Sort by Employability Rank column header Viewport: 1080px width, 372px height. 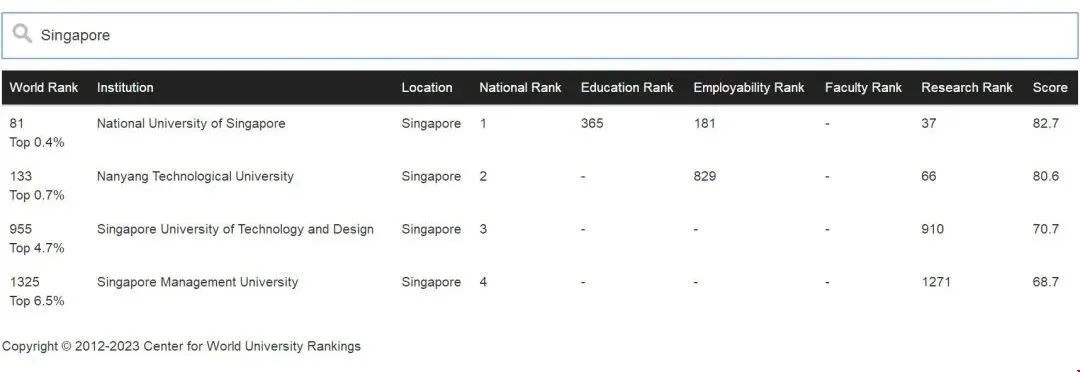(x=749, y=87)
